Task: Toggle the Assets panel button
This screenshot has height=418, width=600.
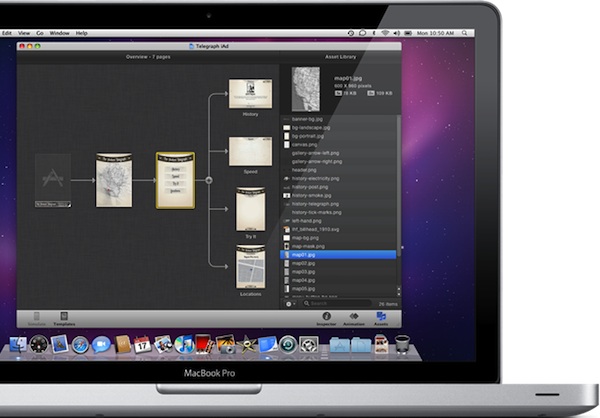Action: [381, 317]
